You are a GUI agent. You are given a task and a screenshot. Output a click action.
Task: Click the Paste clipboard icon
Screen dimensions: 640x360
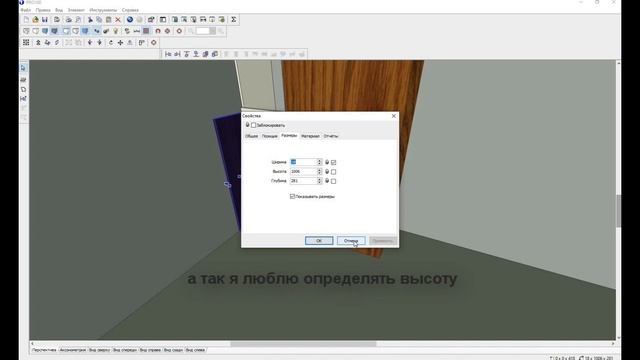coord(109,20)
